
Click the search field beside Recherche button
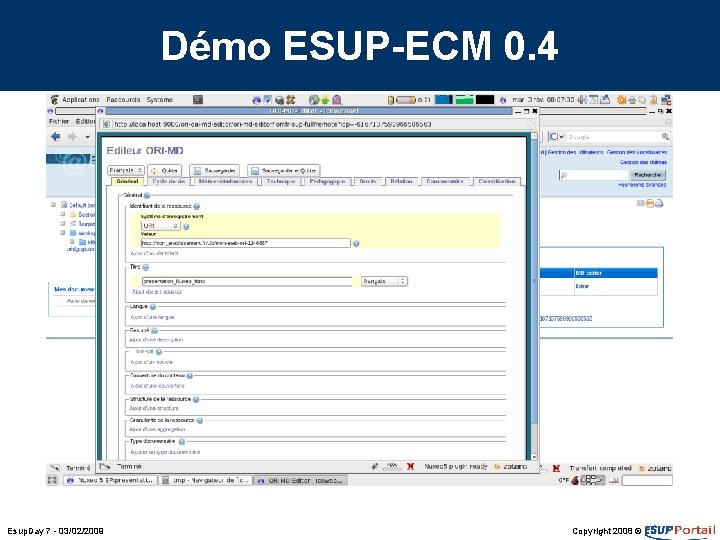click(x=594, y=175)
